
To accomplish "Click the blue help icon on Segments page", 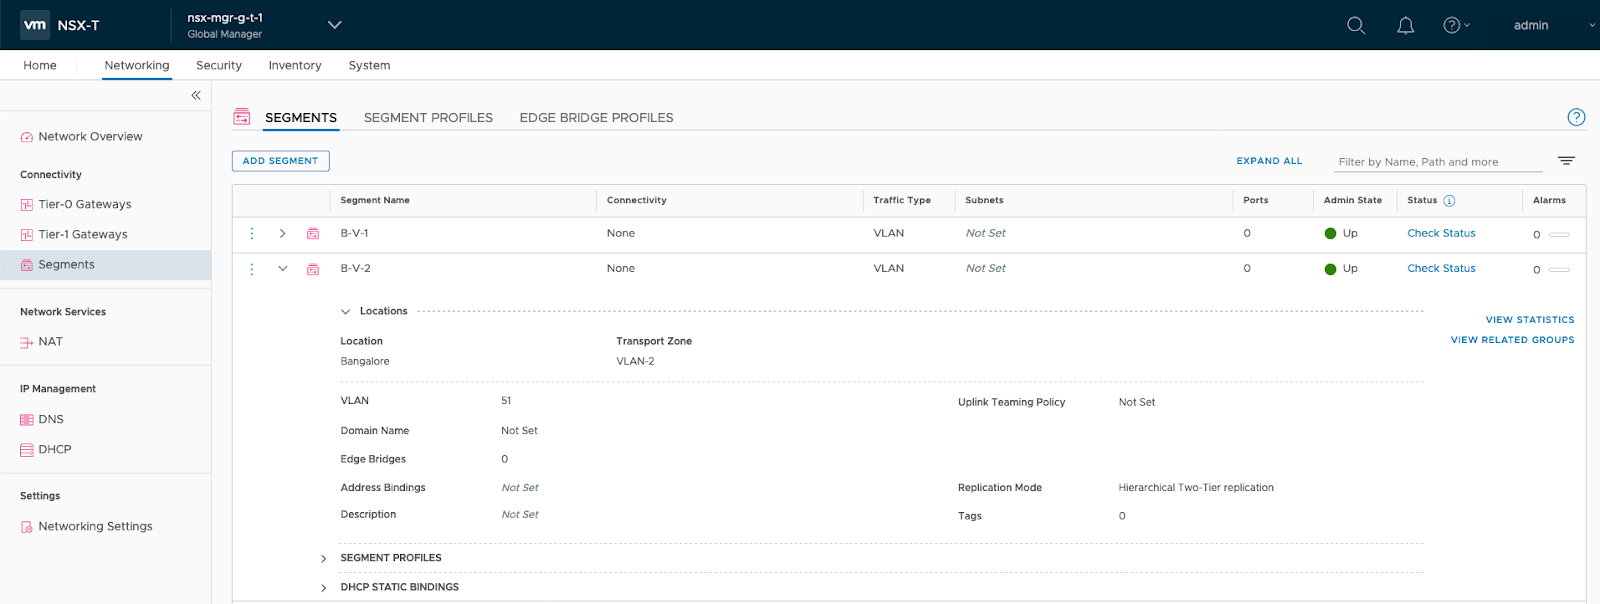I will [x=1576, y=117].
